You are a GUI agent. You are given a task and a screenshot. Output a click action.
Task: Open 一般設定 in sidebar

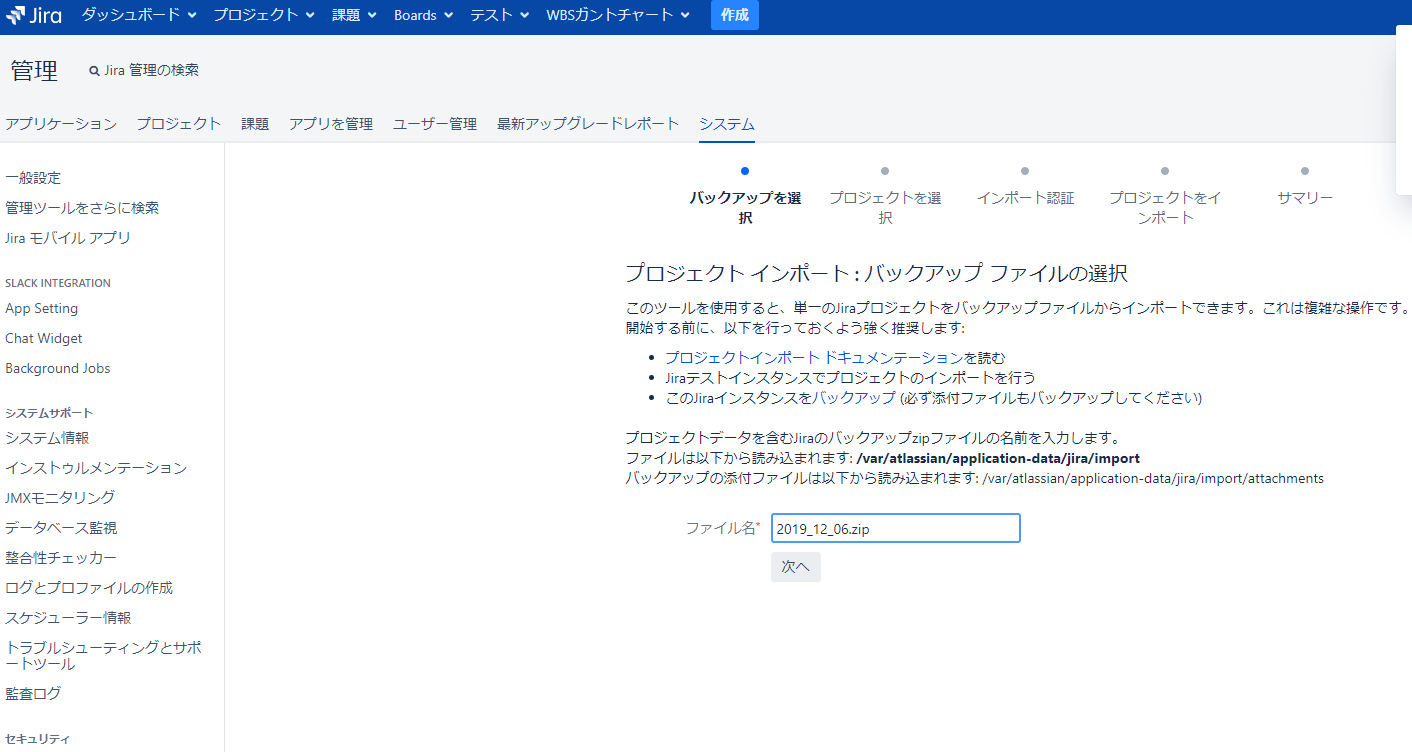[x=33, y=178]
